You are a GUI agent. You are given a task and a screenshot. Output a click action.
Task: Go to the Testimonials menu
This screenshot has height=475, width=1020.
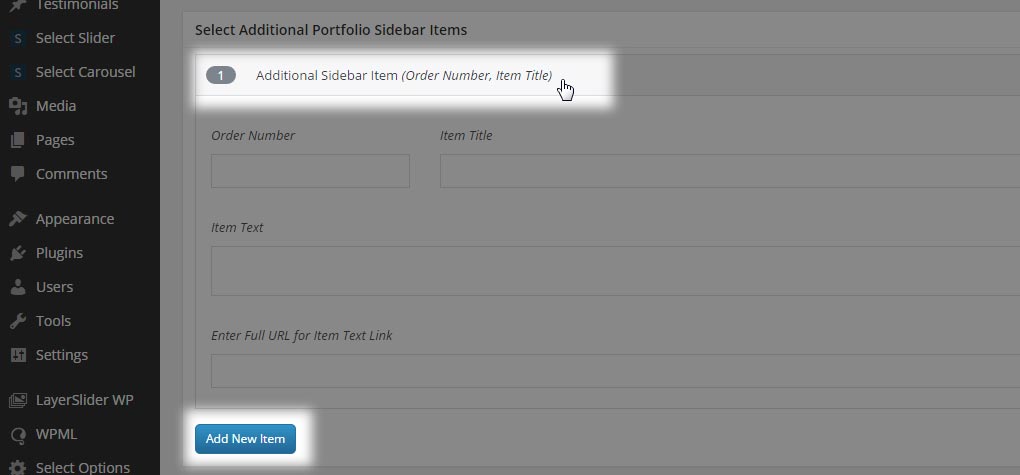tap(76, 6)
